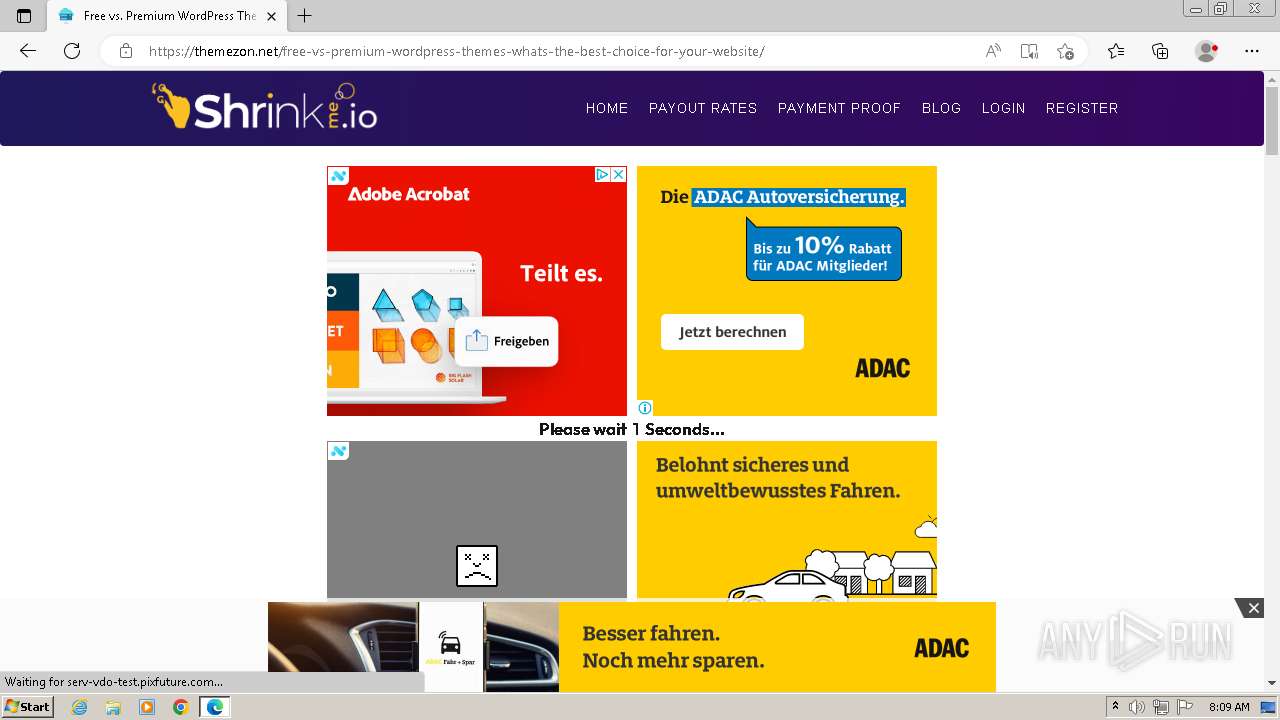The width and height of the screenshot is (1280, 720).
Task: Open File Explorer from taskbar
Action: (x=113, y=707)
